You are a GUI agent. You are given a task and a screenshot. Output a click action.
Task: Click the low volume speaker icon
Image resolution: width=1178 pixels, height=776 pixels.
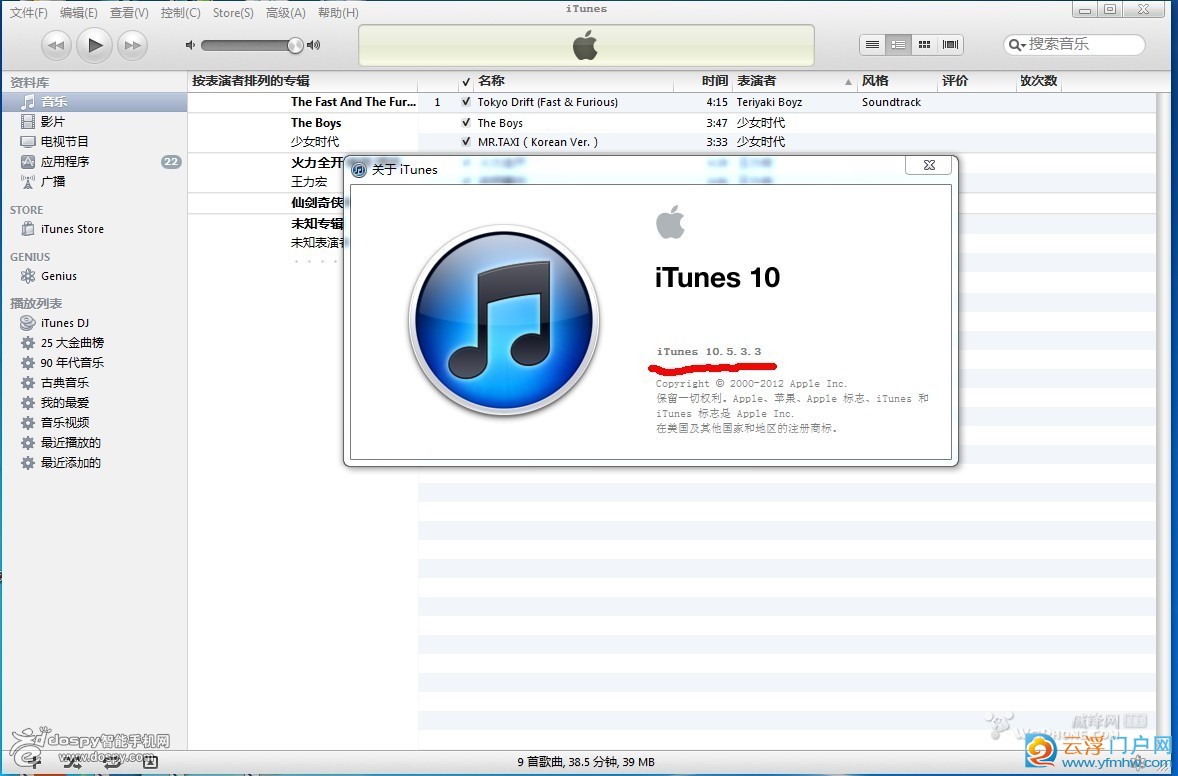(x=190, y=45)
